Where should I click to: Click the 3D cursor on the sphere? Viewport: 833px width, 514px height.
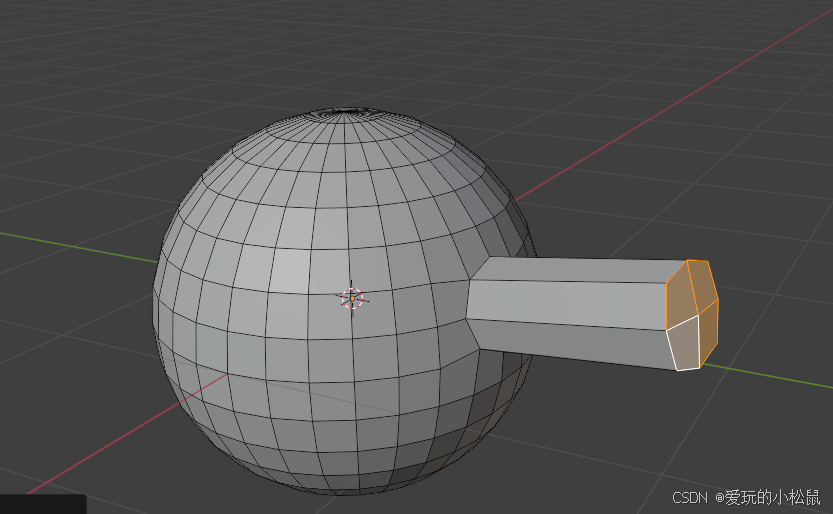pos(352,298)
